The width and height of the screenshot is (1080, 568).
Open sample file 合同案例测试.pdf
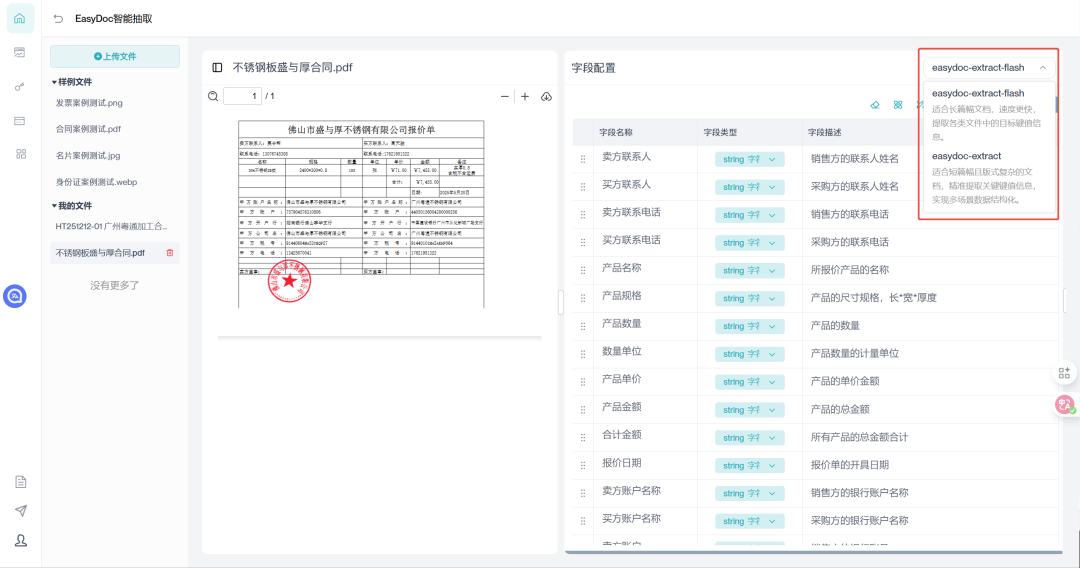(88, 129)
